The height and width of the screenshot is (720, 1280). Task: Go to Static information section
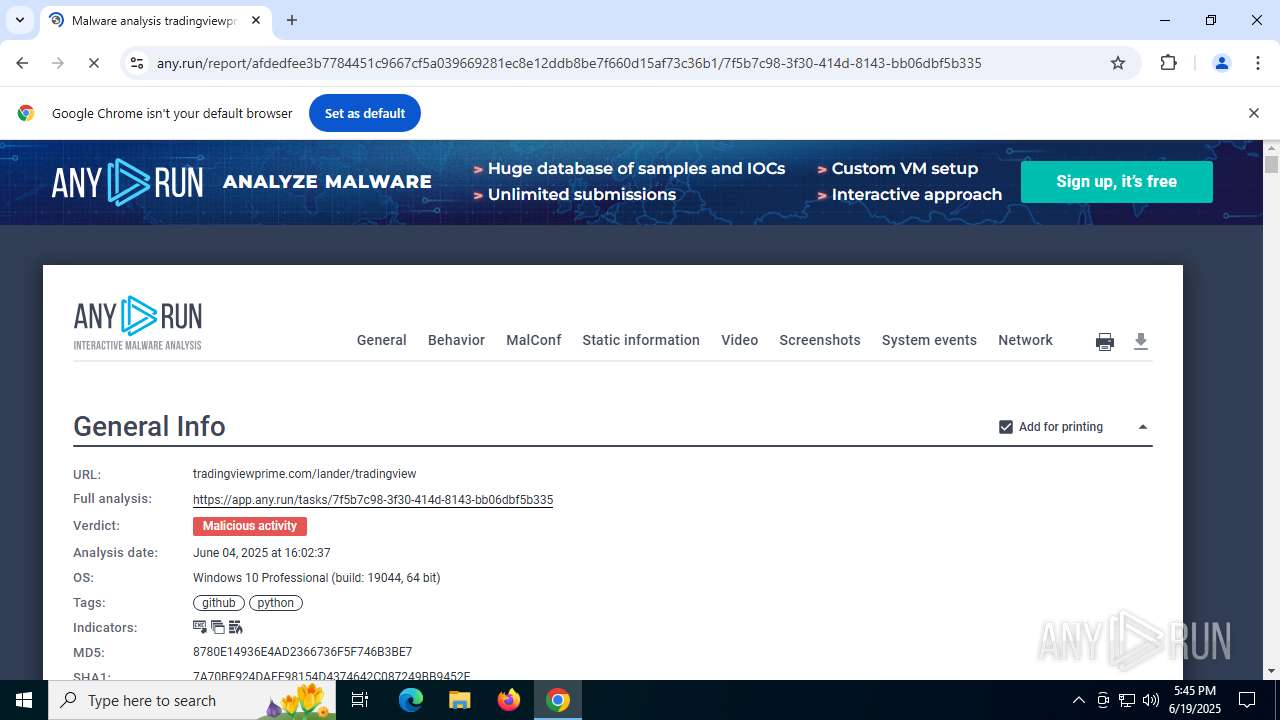click(x=641, y=340)
